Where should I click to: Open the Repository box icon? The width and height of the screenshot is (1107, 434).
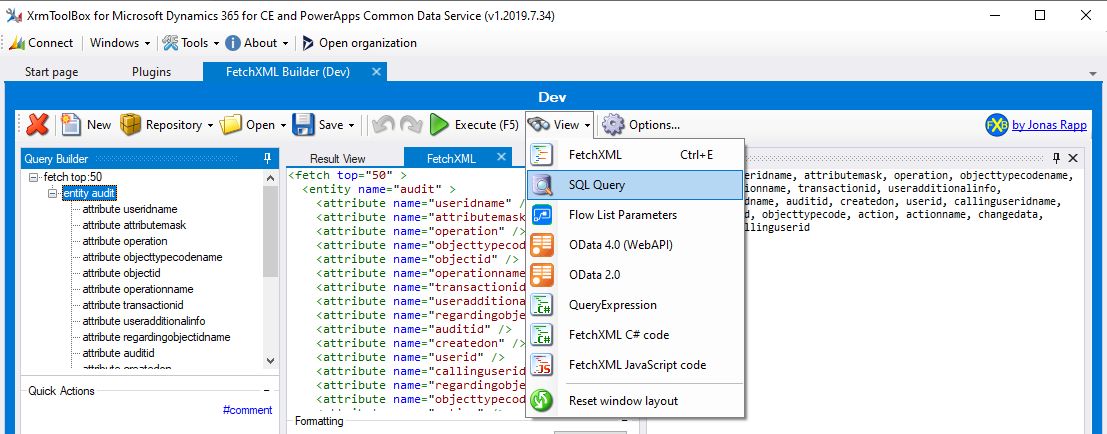131,125
